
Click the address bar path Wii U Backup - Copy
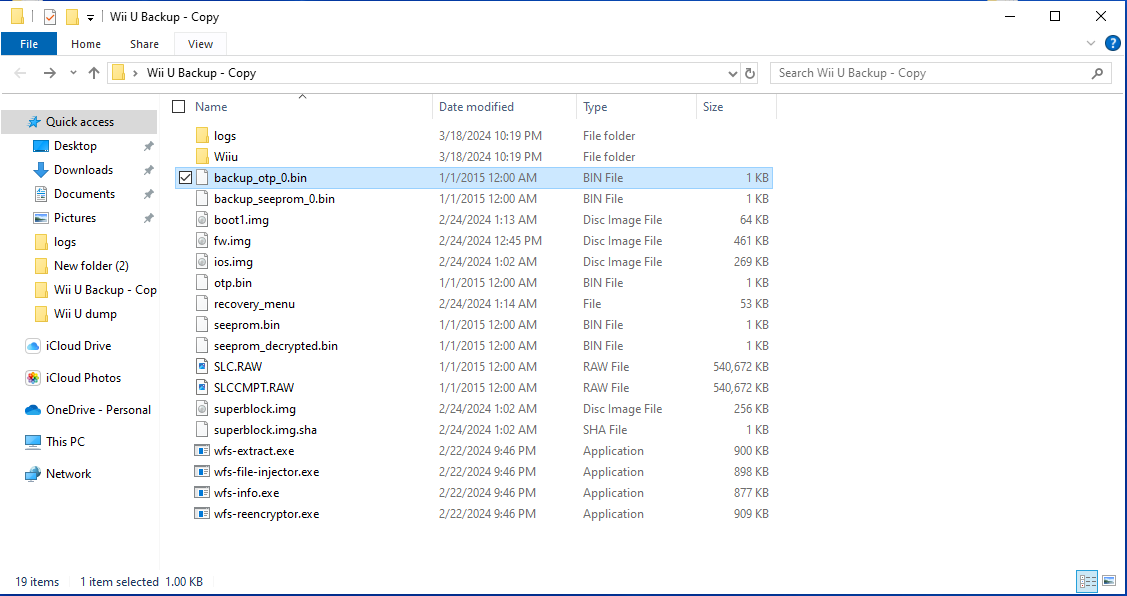point(201,73)
